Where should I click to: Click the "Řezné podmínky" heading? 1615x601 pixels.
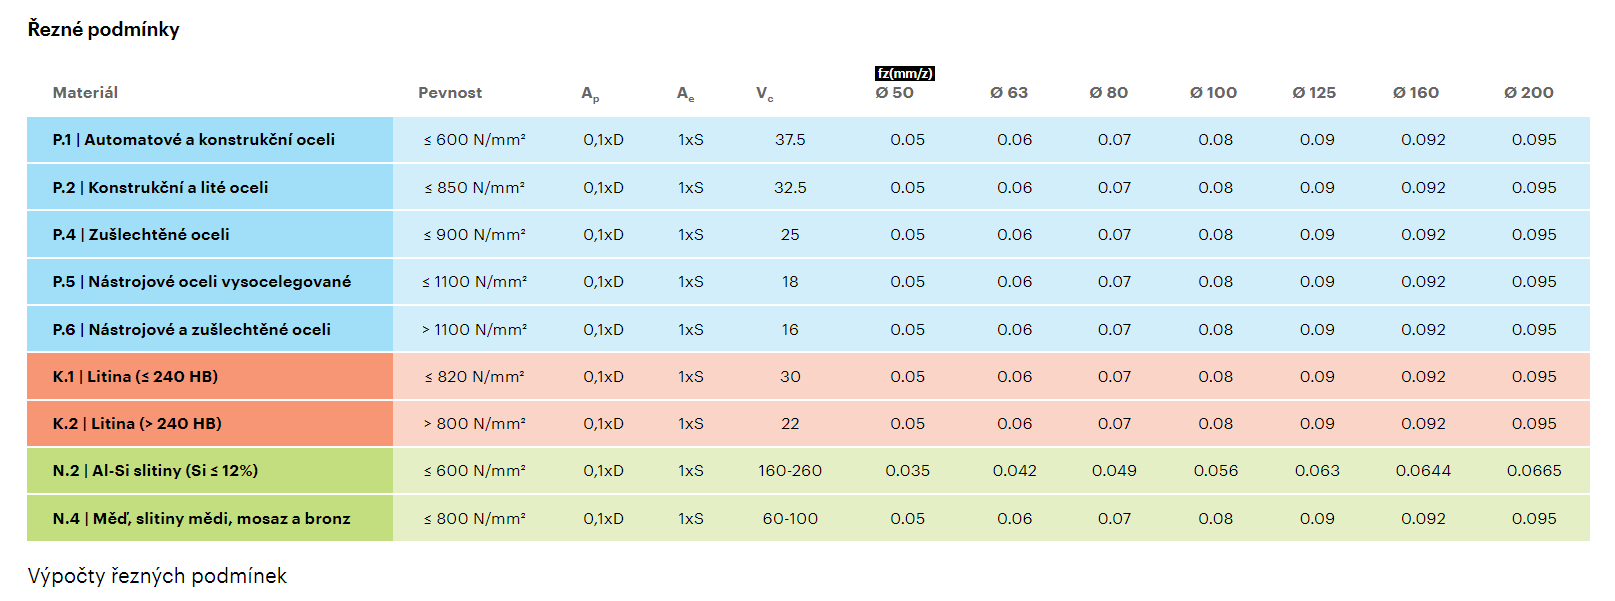[x=103, y=30]
